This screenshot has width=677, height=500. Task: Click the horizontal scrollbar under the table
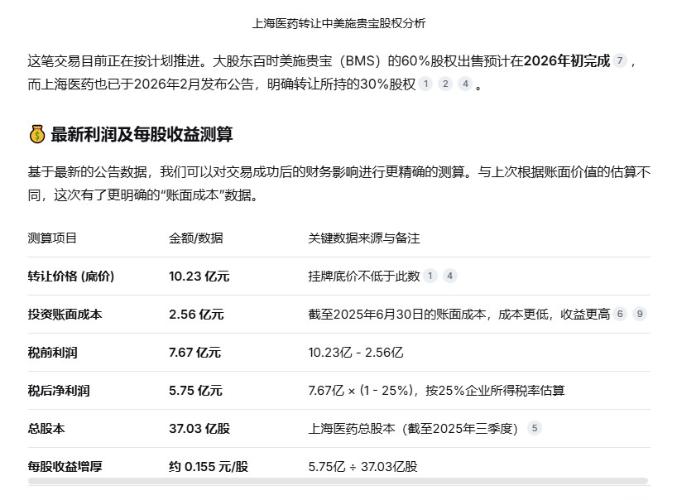click(338, 481)
